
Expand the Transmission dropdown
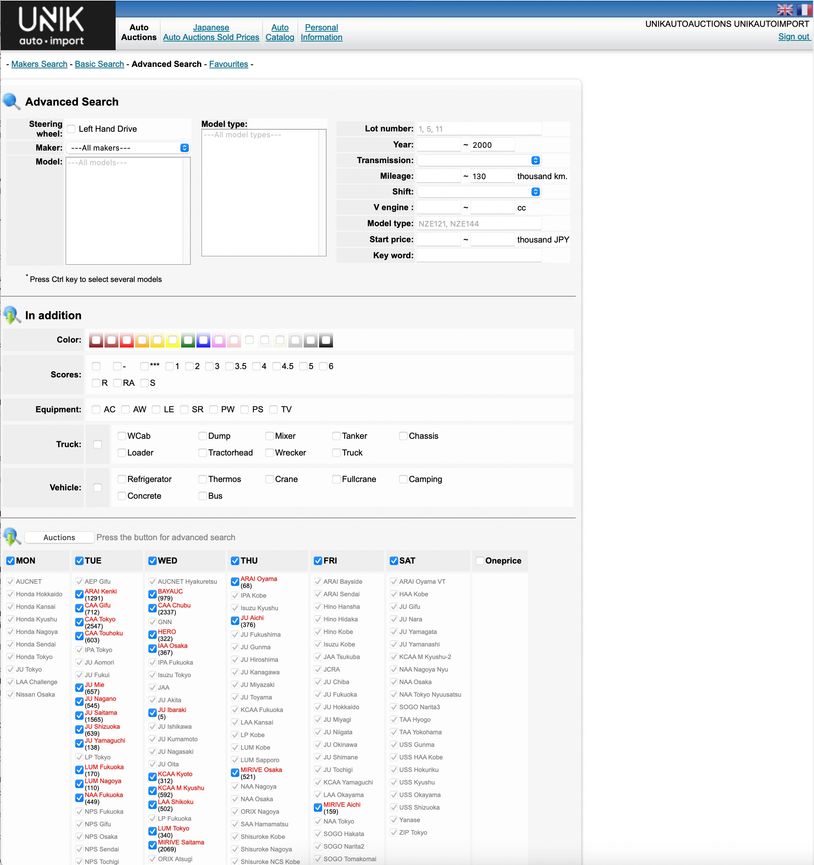pos(478,160)
